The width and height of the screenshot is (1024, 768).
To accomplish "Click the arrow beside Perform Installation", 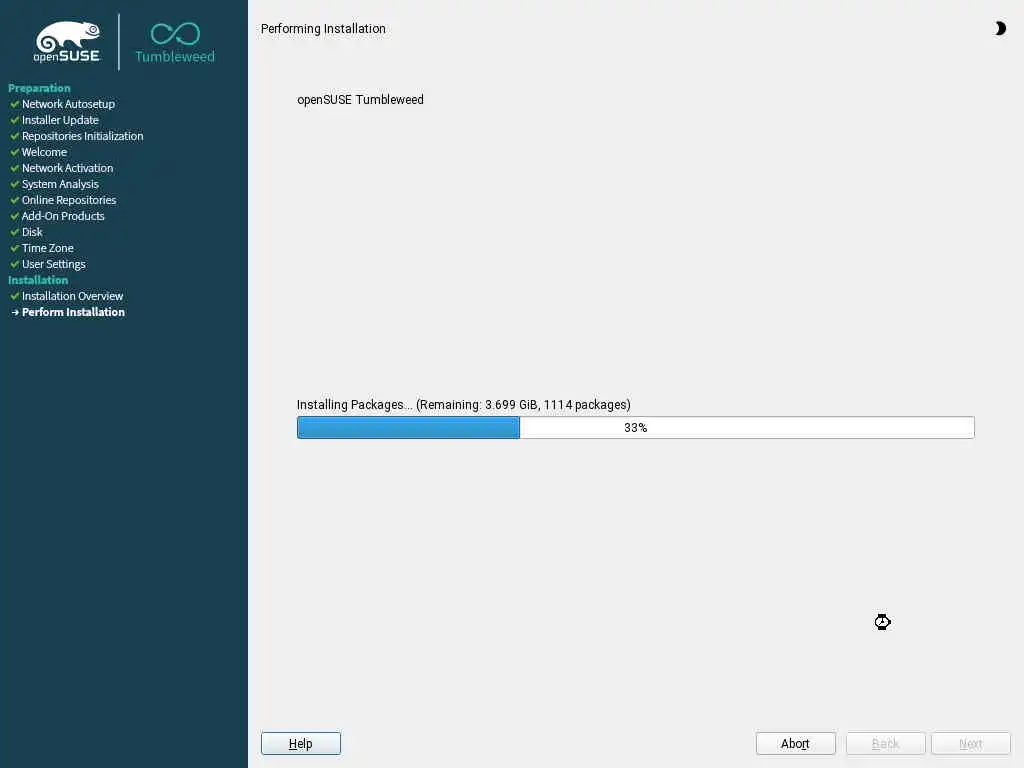I will coord(14,312).
